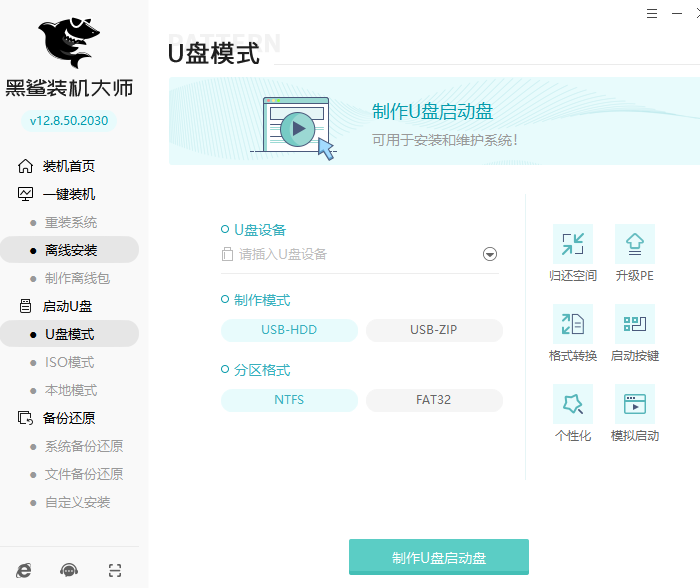Choose NTFS partition format
Screen dimensions: 700x588
click(x=289, y=400)
